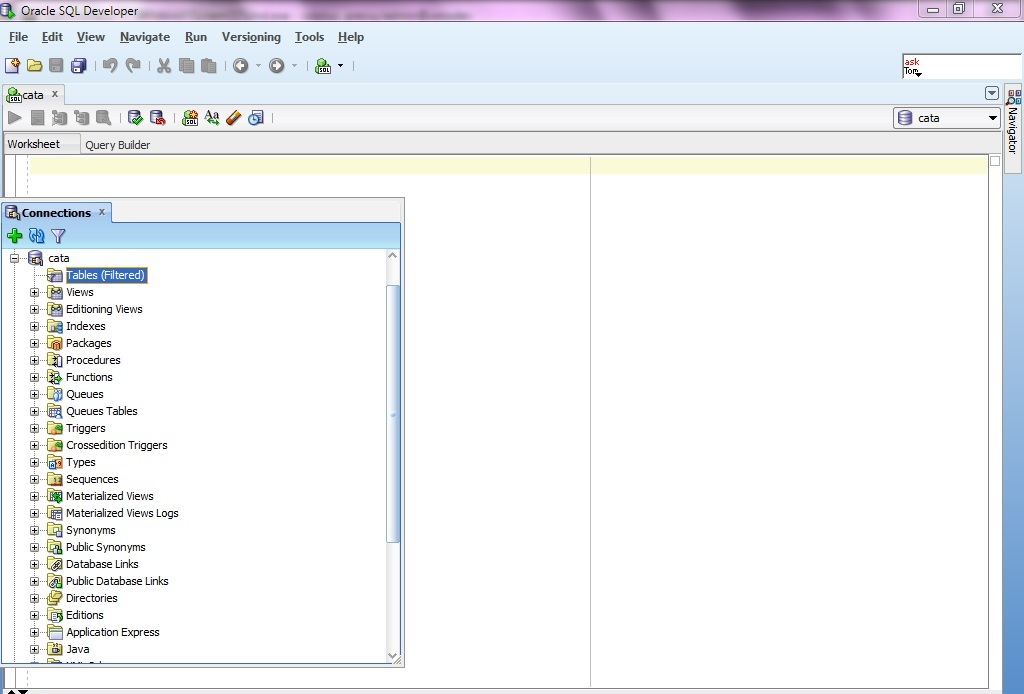
Task: Select the Connections panel tab
Action: (56, 213)
